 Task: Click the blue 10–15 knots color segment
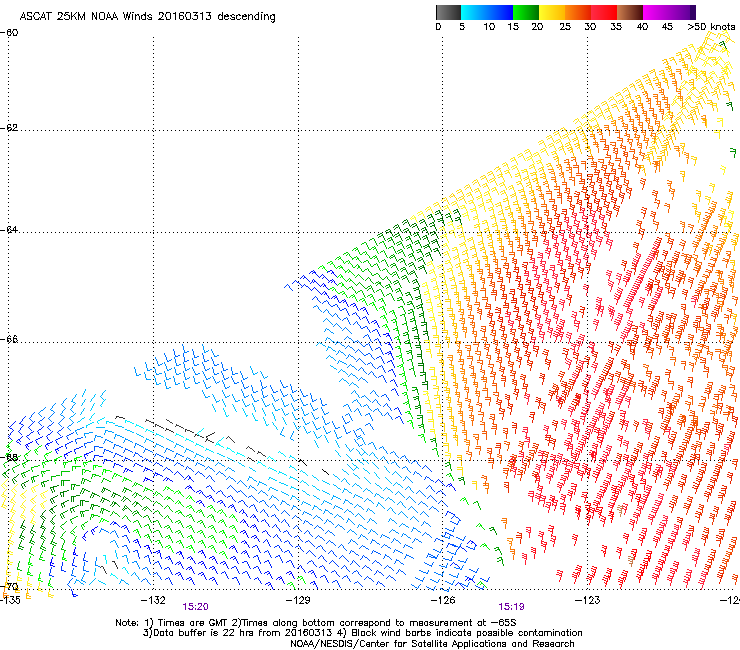pyautogui.click(x=500, y=12)
